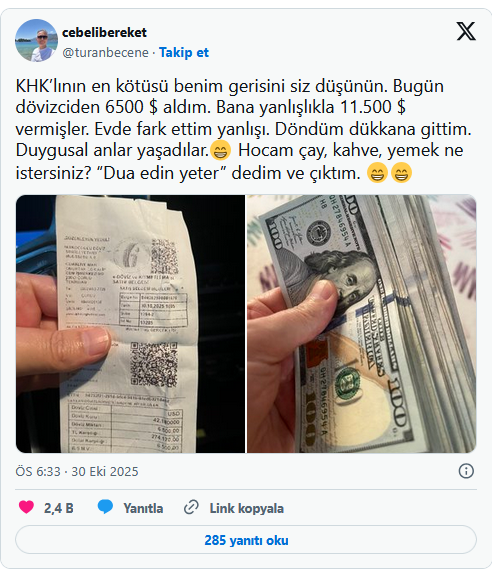Viewport: 501px width, 580px height.
Task: Open the hundred dollar bills photo
Action: pyautogui.click(x=362, y=324)
